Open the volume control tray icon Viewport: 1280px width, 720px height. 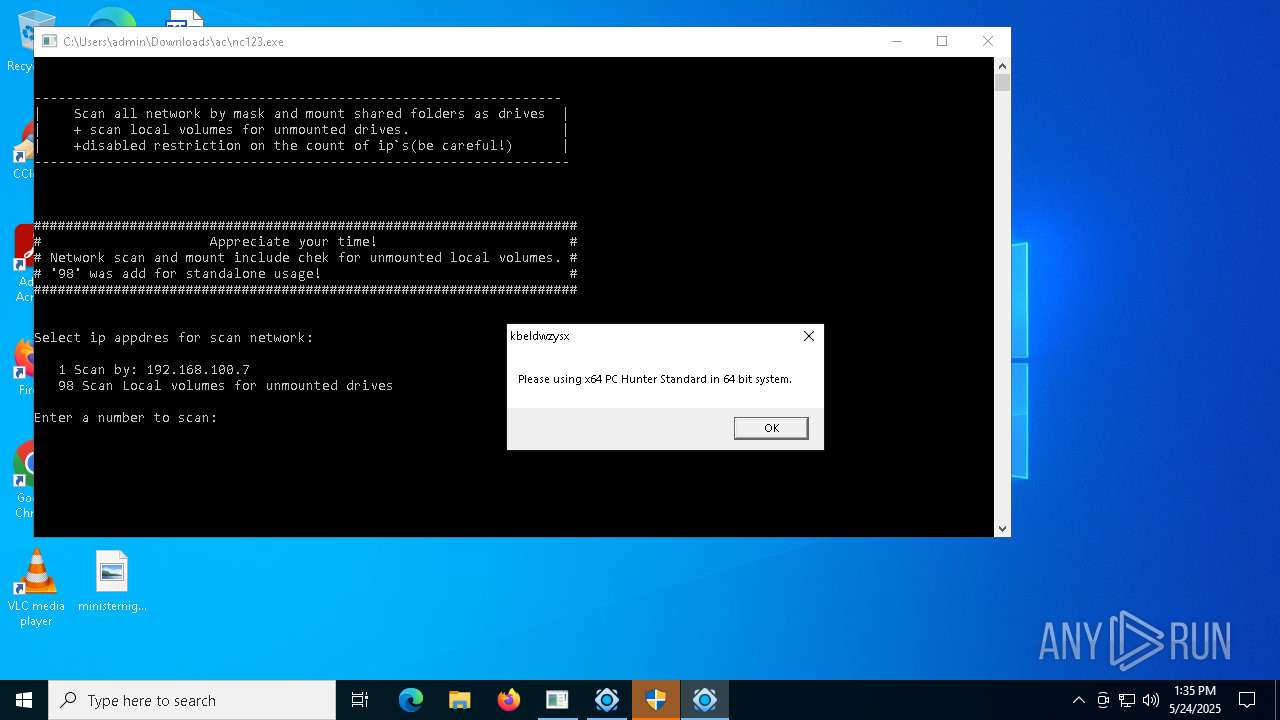click(1151, 700)
